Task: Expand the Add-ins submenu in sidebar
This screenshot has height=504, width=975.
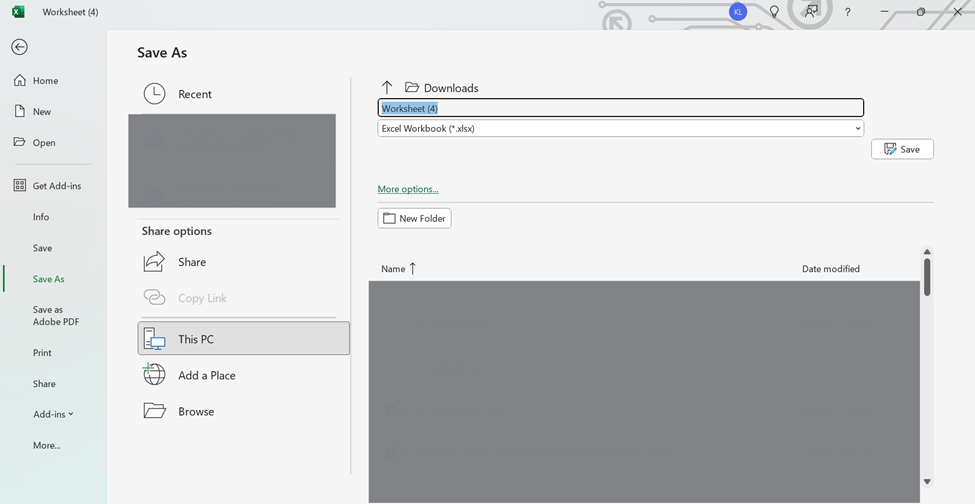Action: [53, 414]
